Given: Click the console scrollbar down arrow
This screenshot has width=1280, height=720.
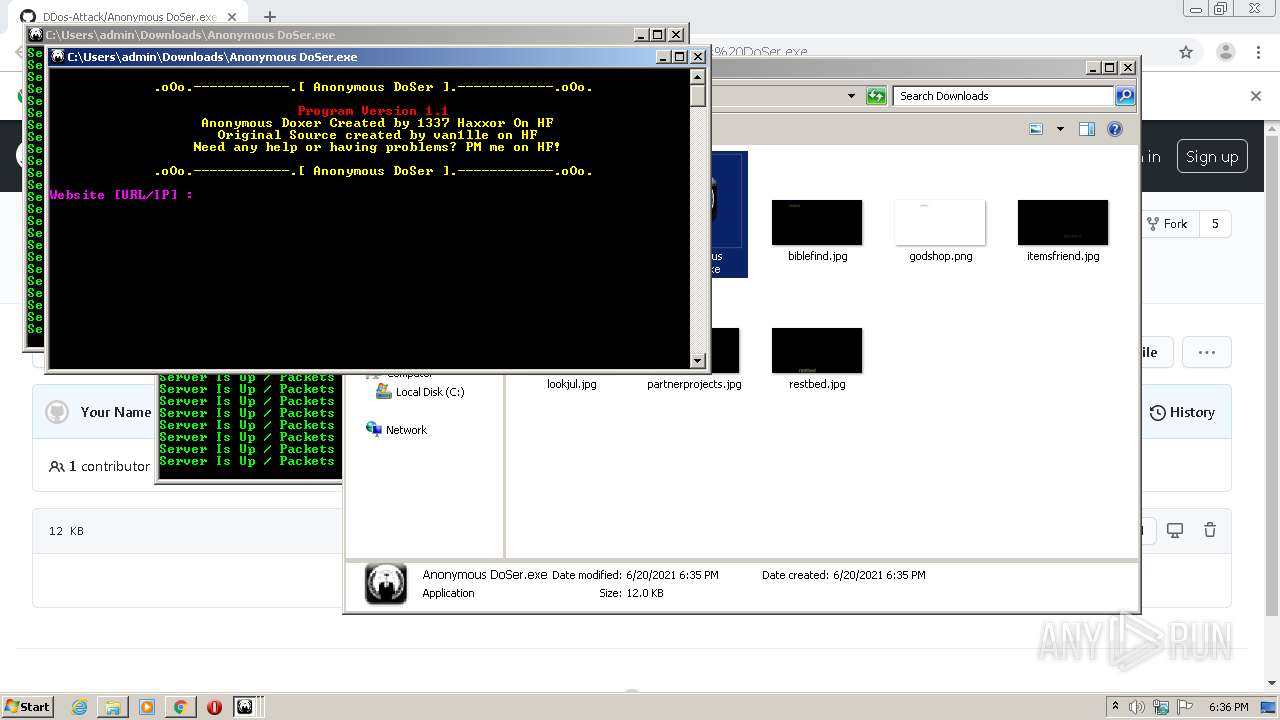Looking at the screenshot, I should click(x=698, y=360).
